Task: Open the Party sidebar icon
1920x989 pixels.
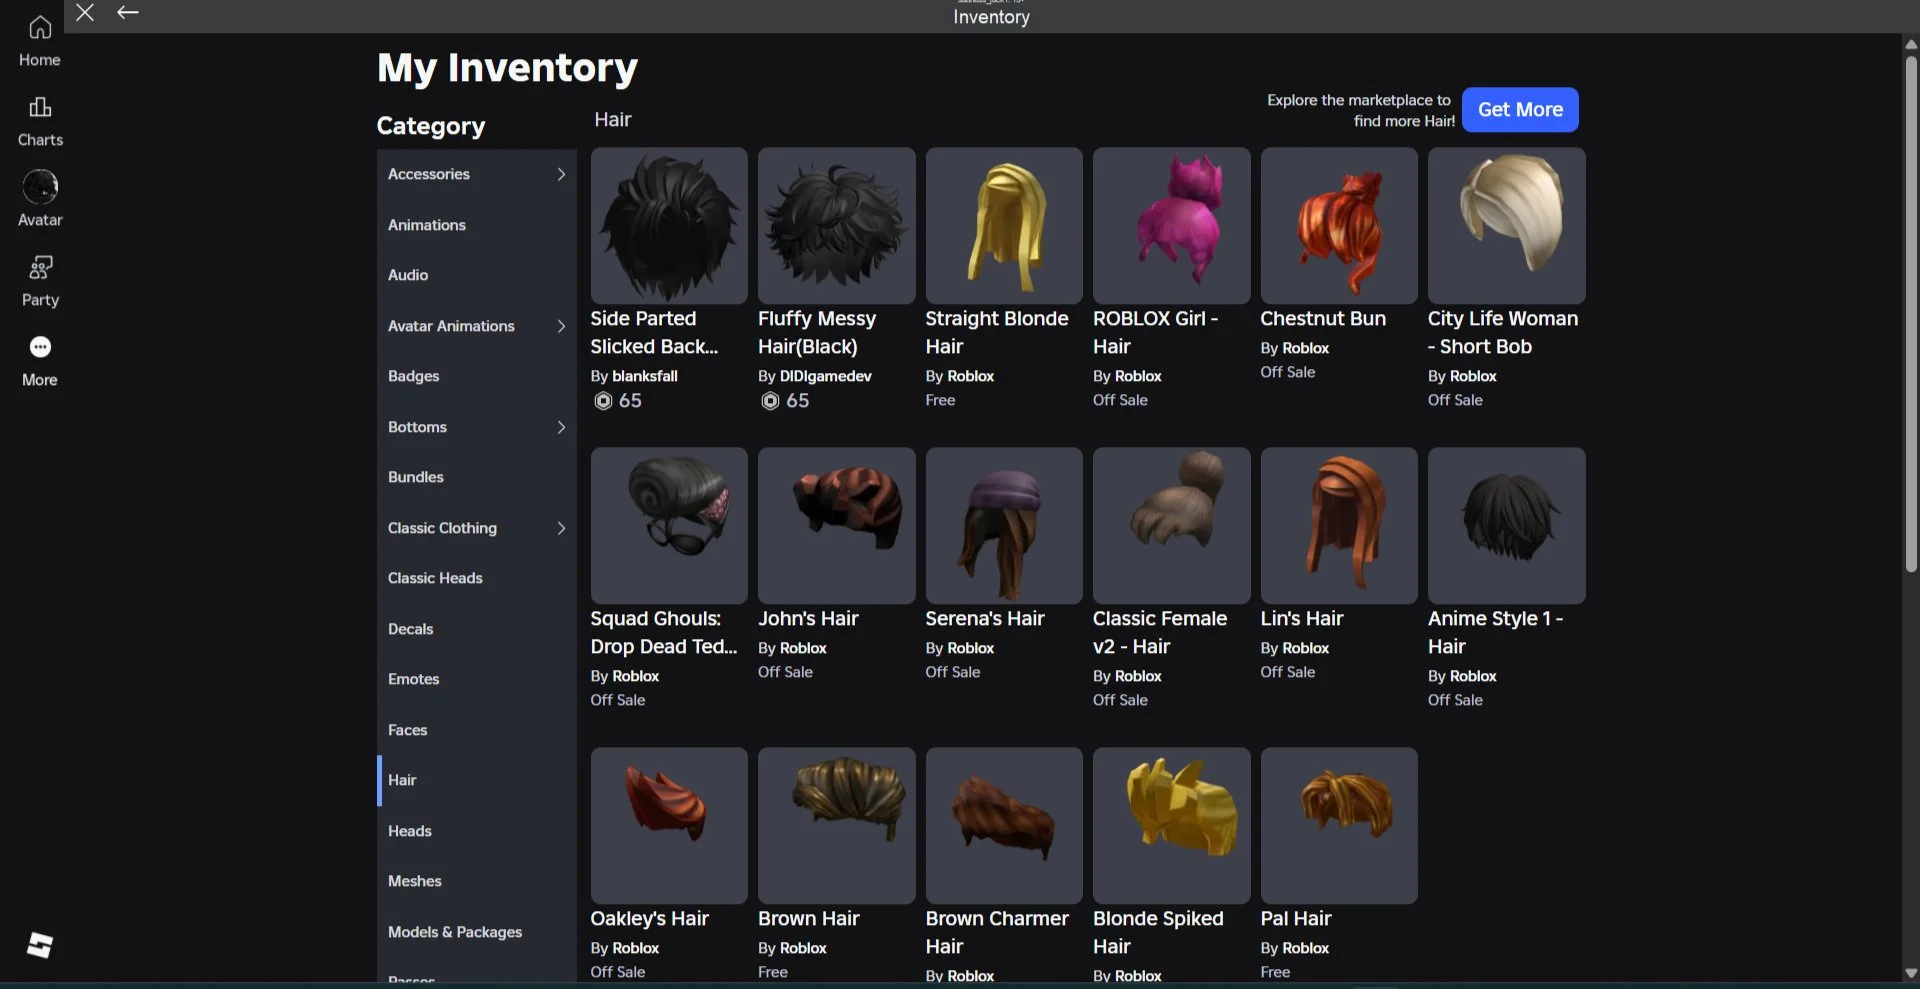Action: click(40, 268)
